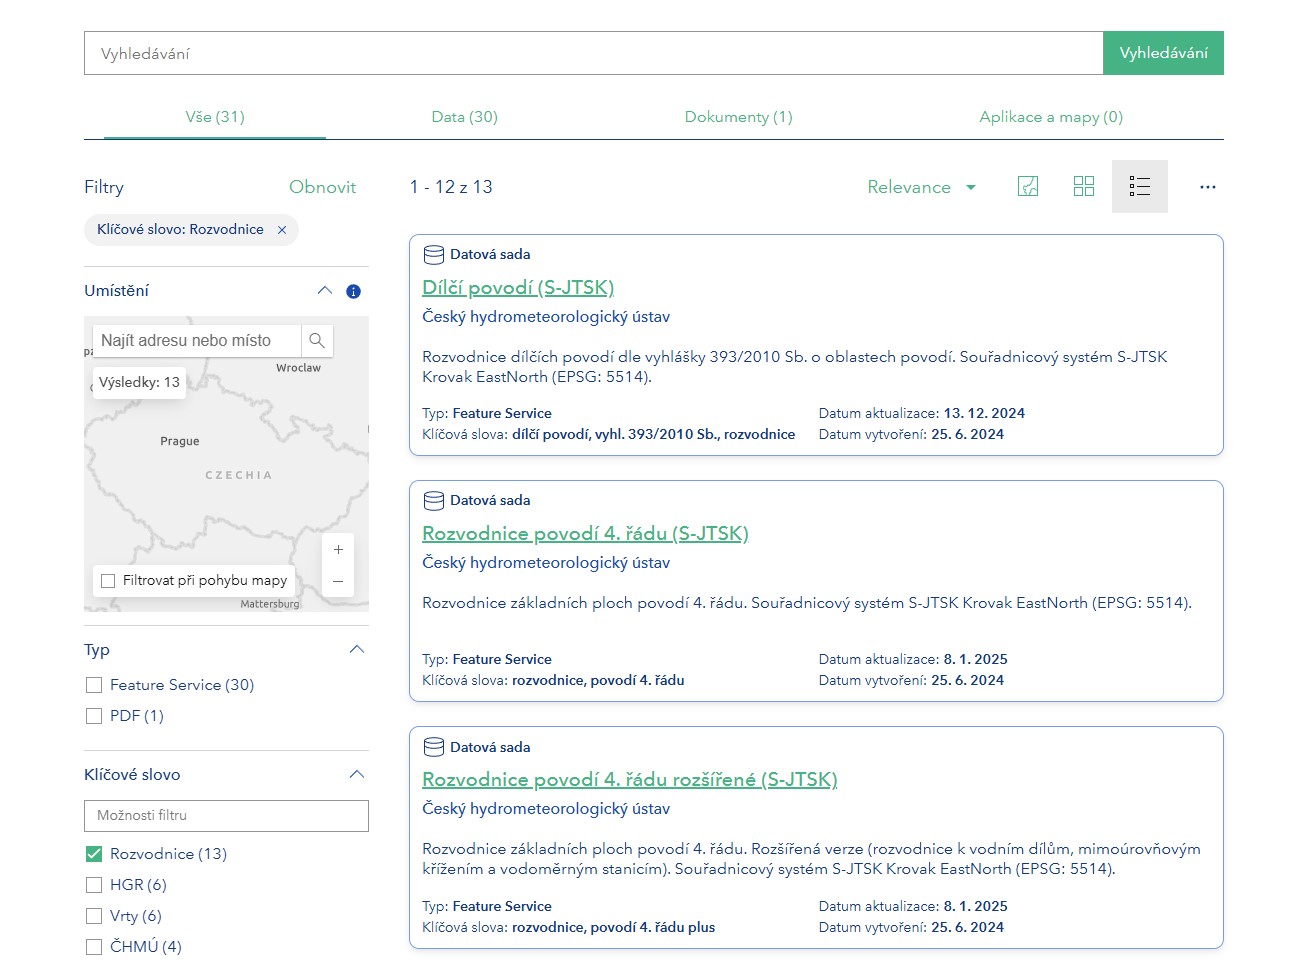Open the Dokumenty (1) tab

click(x=738, y=117)
